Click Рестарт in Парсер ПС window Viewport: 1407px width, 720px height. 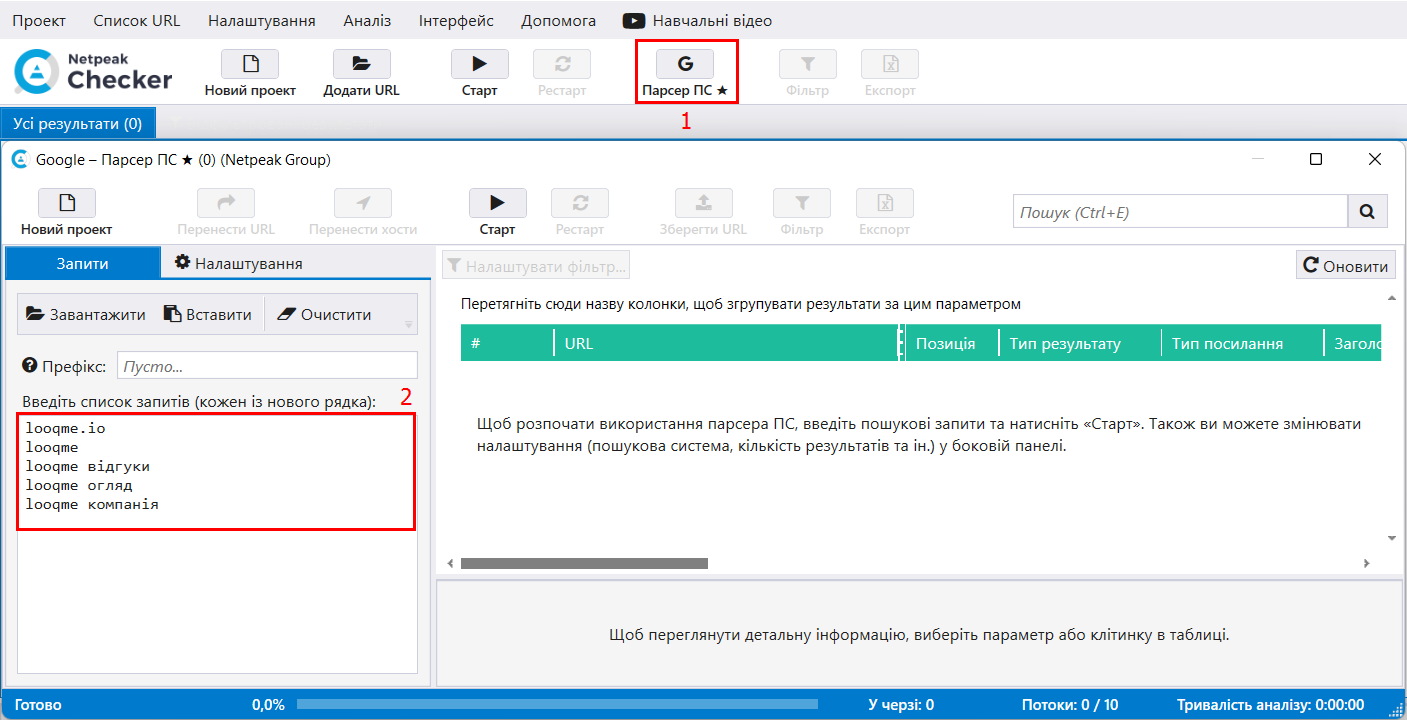(x=580, y=213)
